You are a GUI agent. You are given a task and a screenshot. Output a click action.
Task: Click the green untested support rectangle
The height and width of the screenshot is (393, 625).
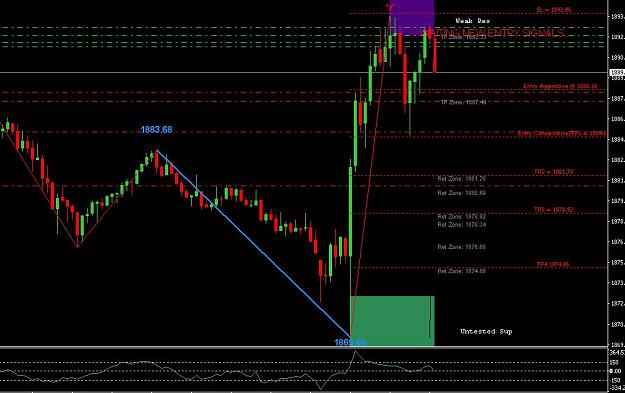392,321
